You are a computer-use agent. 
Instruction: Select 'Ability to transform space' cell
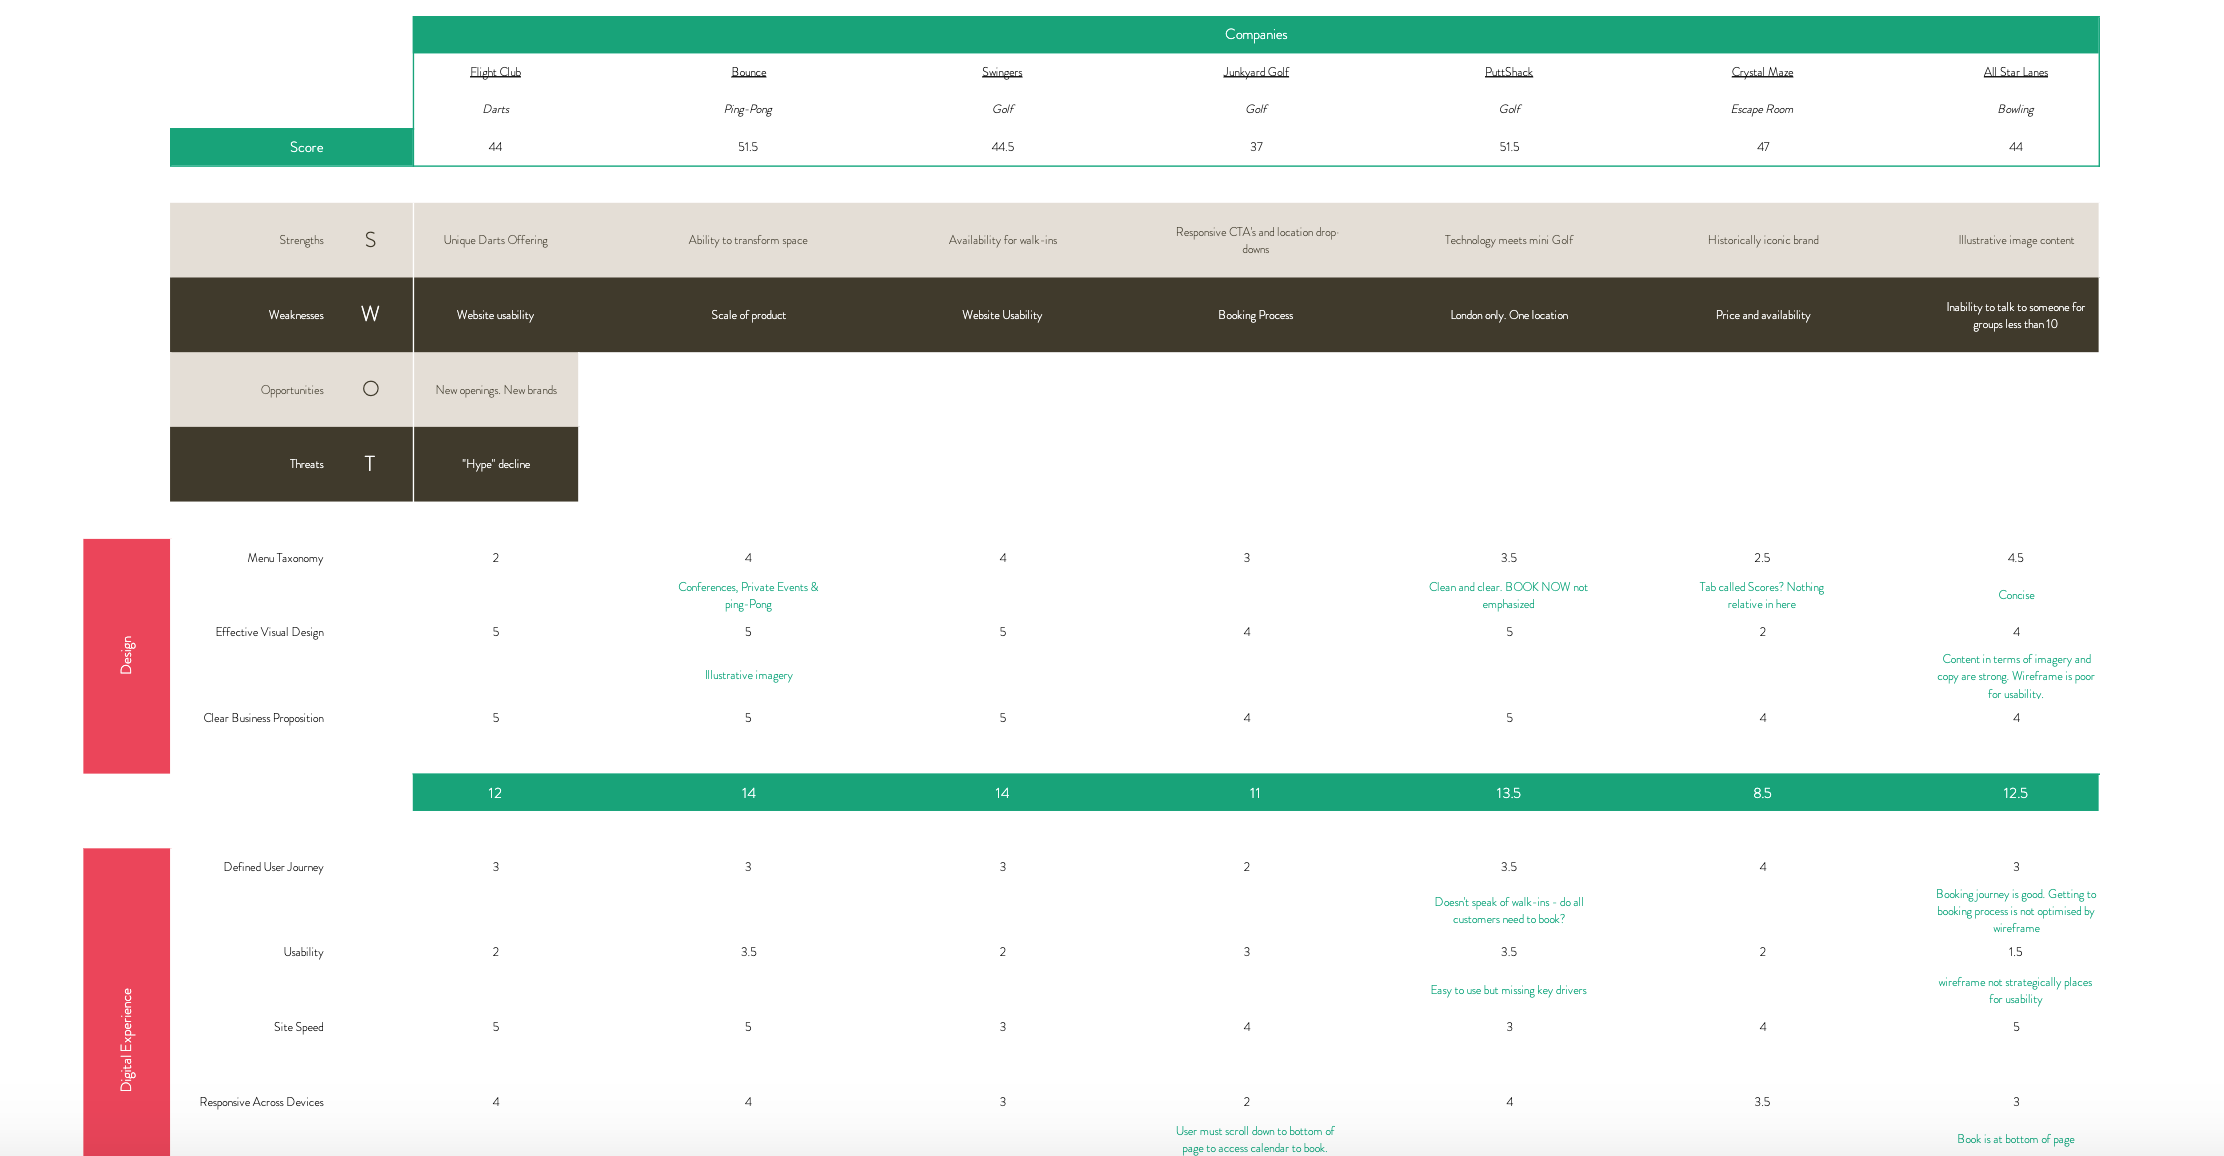point(748,240)
